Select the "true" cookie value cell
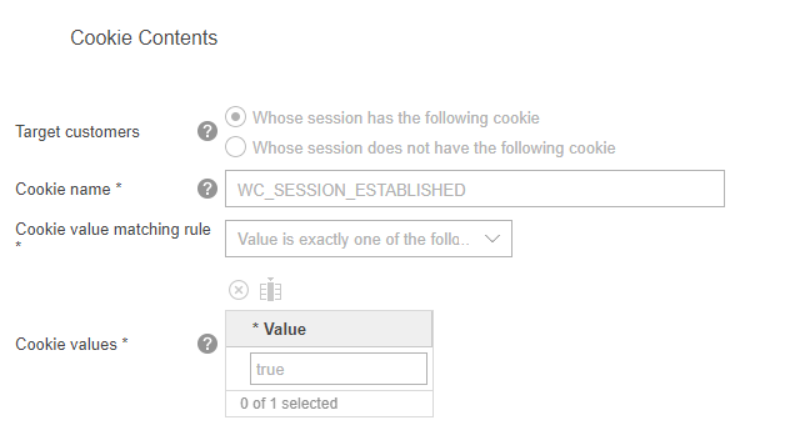The height and width of the screenshot is (427, 787). (x=338, y=369)
